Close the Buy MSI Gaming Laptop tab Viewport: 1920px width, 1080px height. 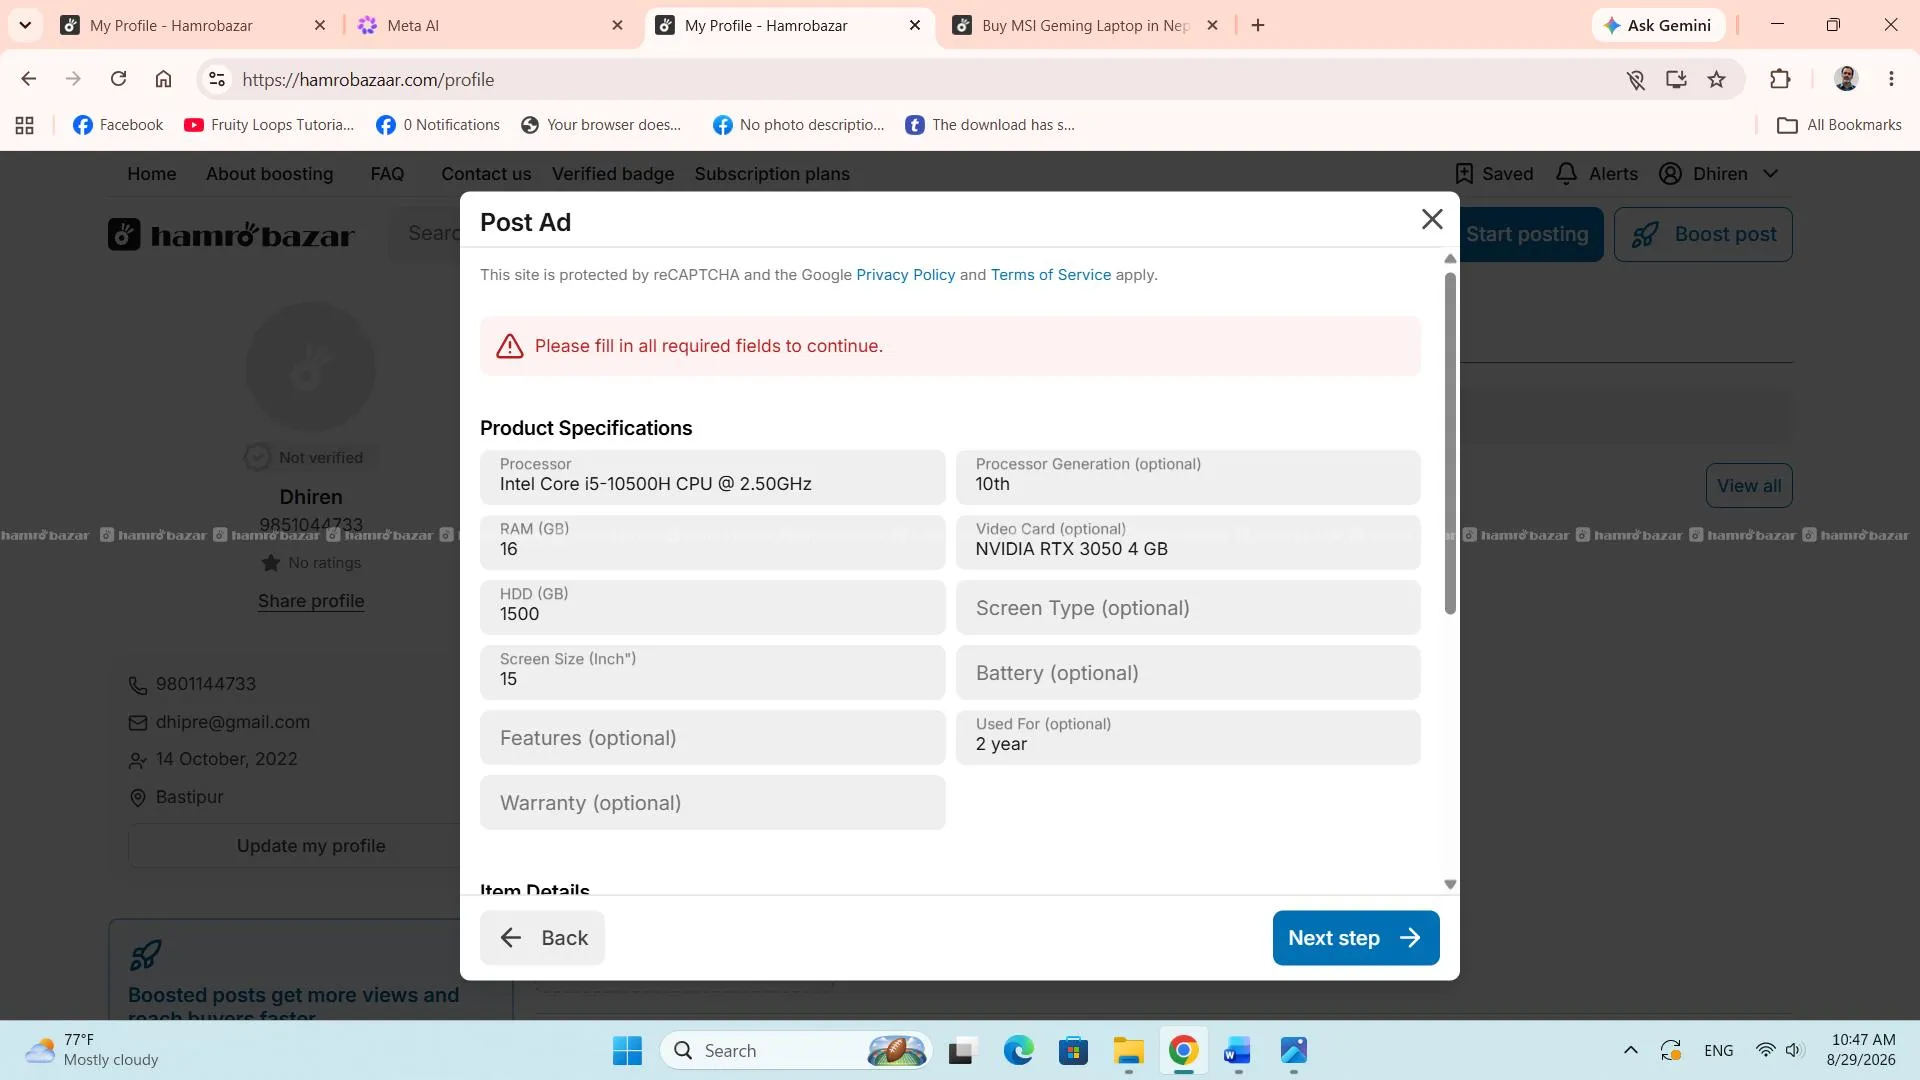pyautogui.click(x=1212, y=26)
